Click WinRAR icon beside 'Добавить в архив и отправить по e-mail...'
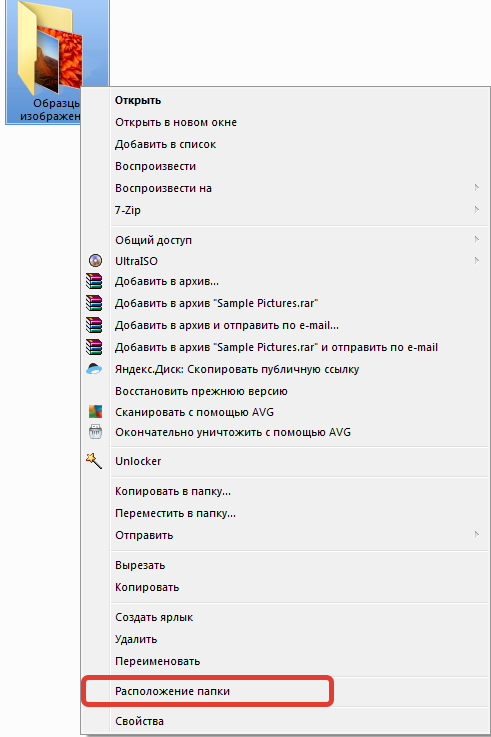 click(x=94, y=325)
